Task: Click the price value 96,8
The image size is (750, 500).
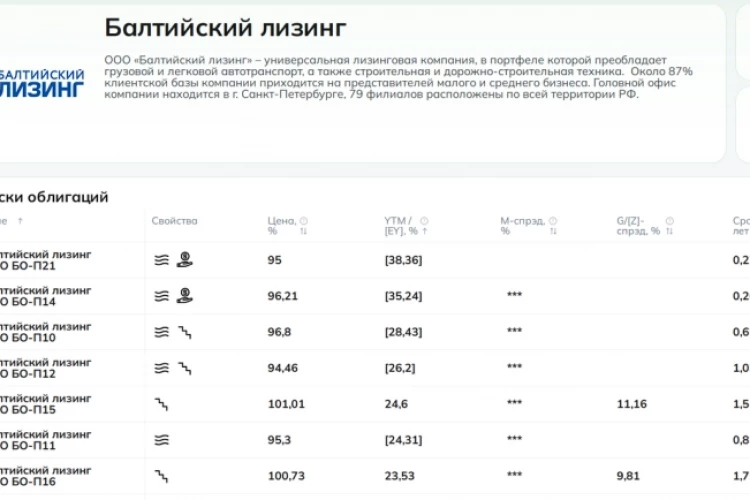Action: pyautogui.click(x=279, y=332)
